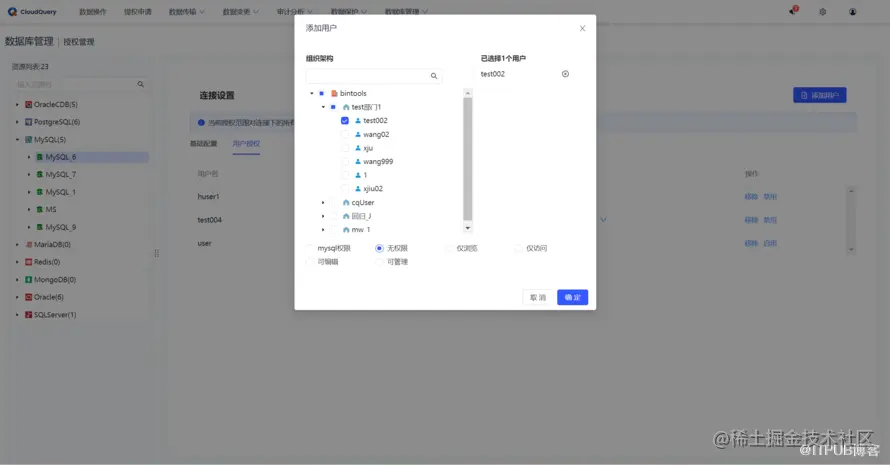The image size is (890, 465).
Task: Select the 可管理 radio option
Action: tap(379, 262)
